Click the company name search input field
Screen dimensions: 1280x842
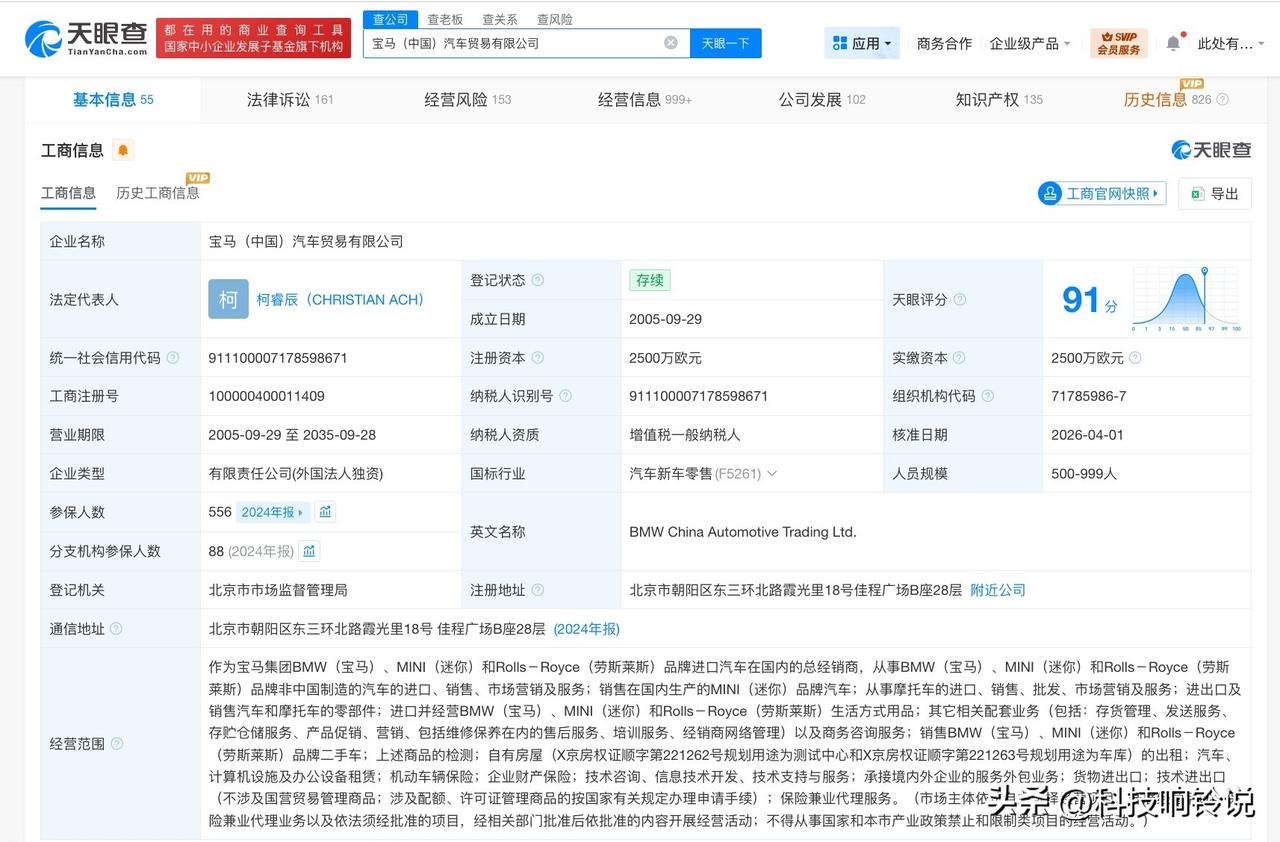pyautogui.click(x=520, y=43)
